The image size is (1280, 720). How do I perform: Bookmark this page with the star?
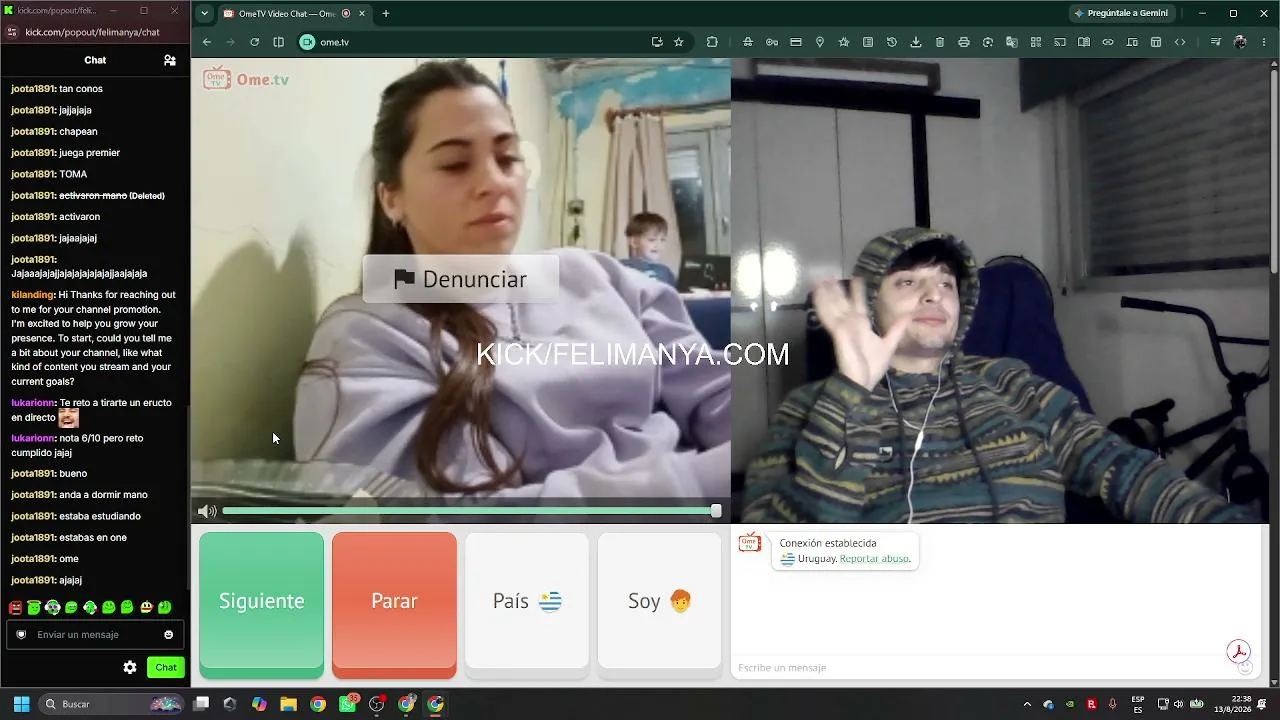click(x=679, y=42)
